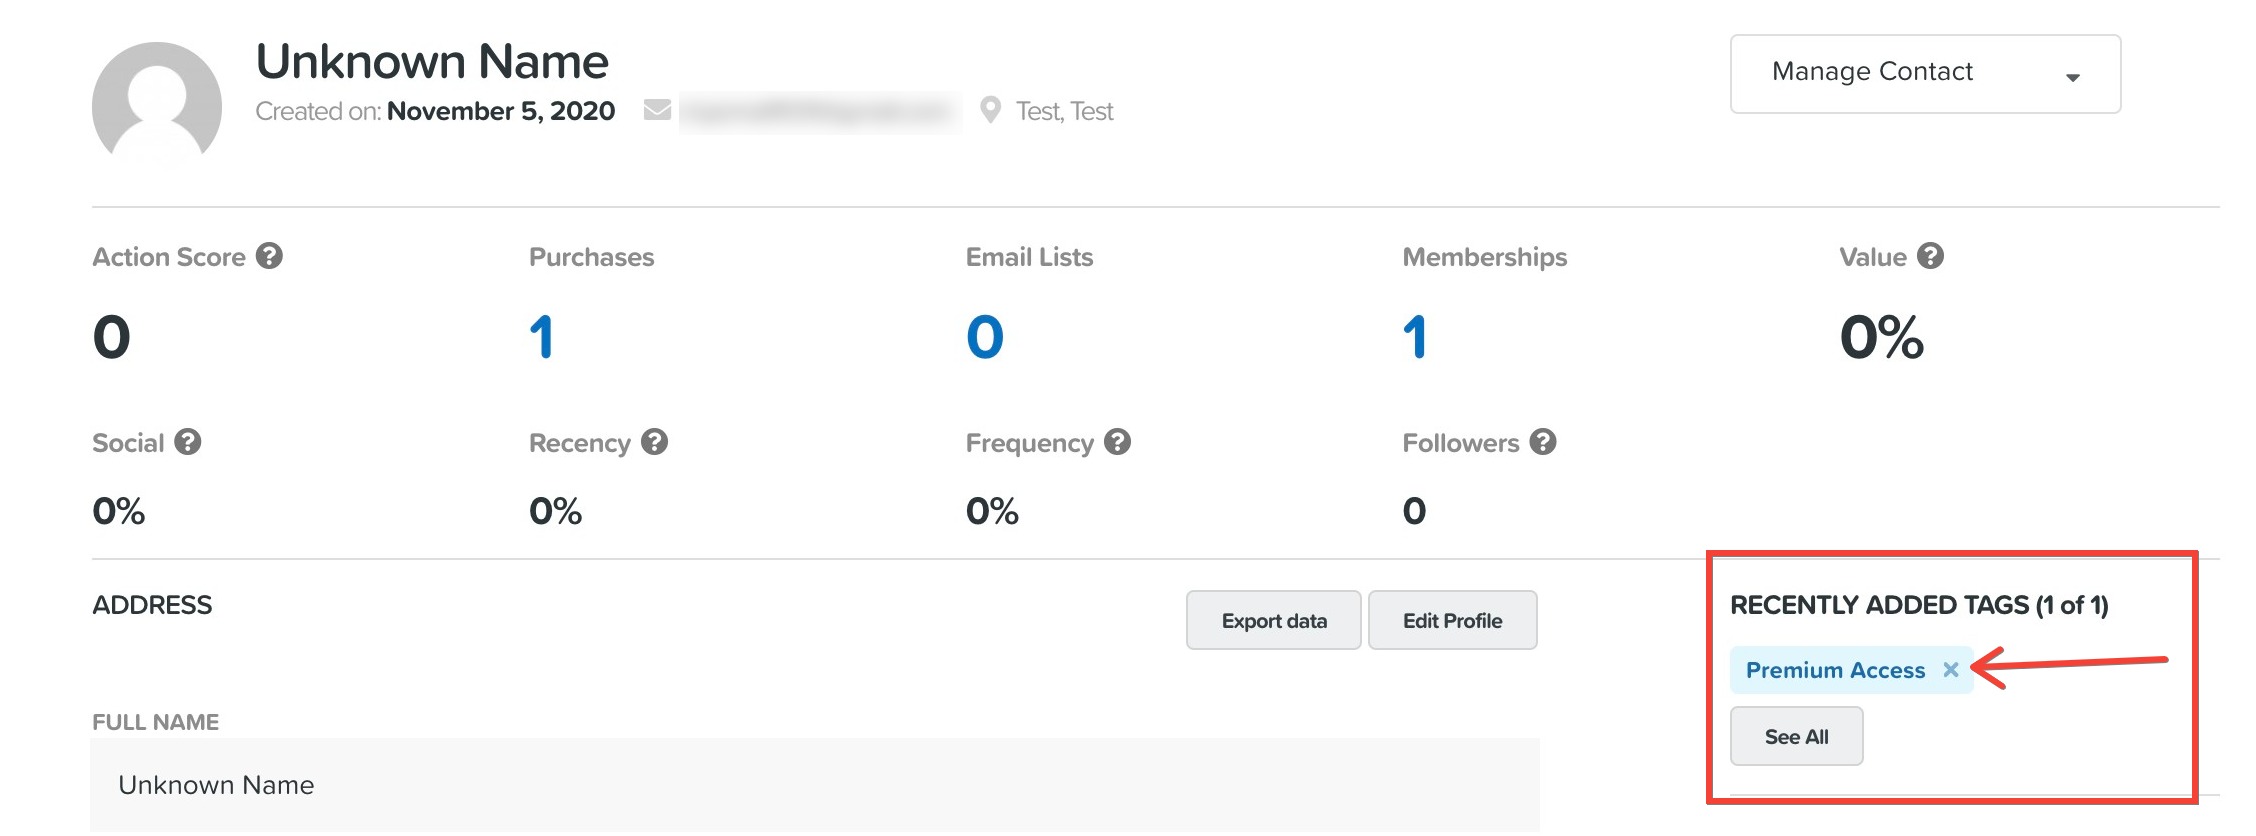
Task: Click the November 5, 2020 creation date
Action: tap(501, 111)
